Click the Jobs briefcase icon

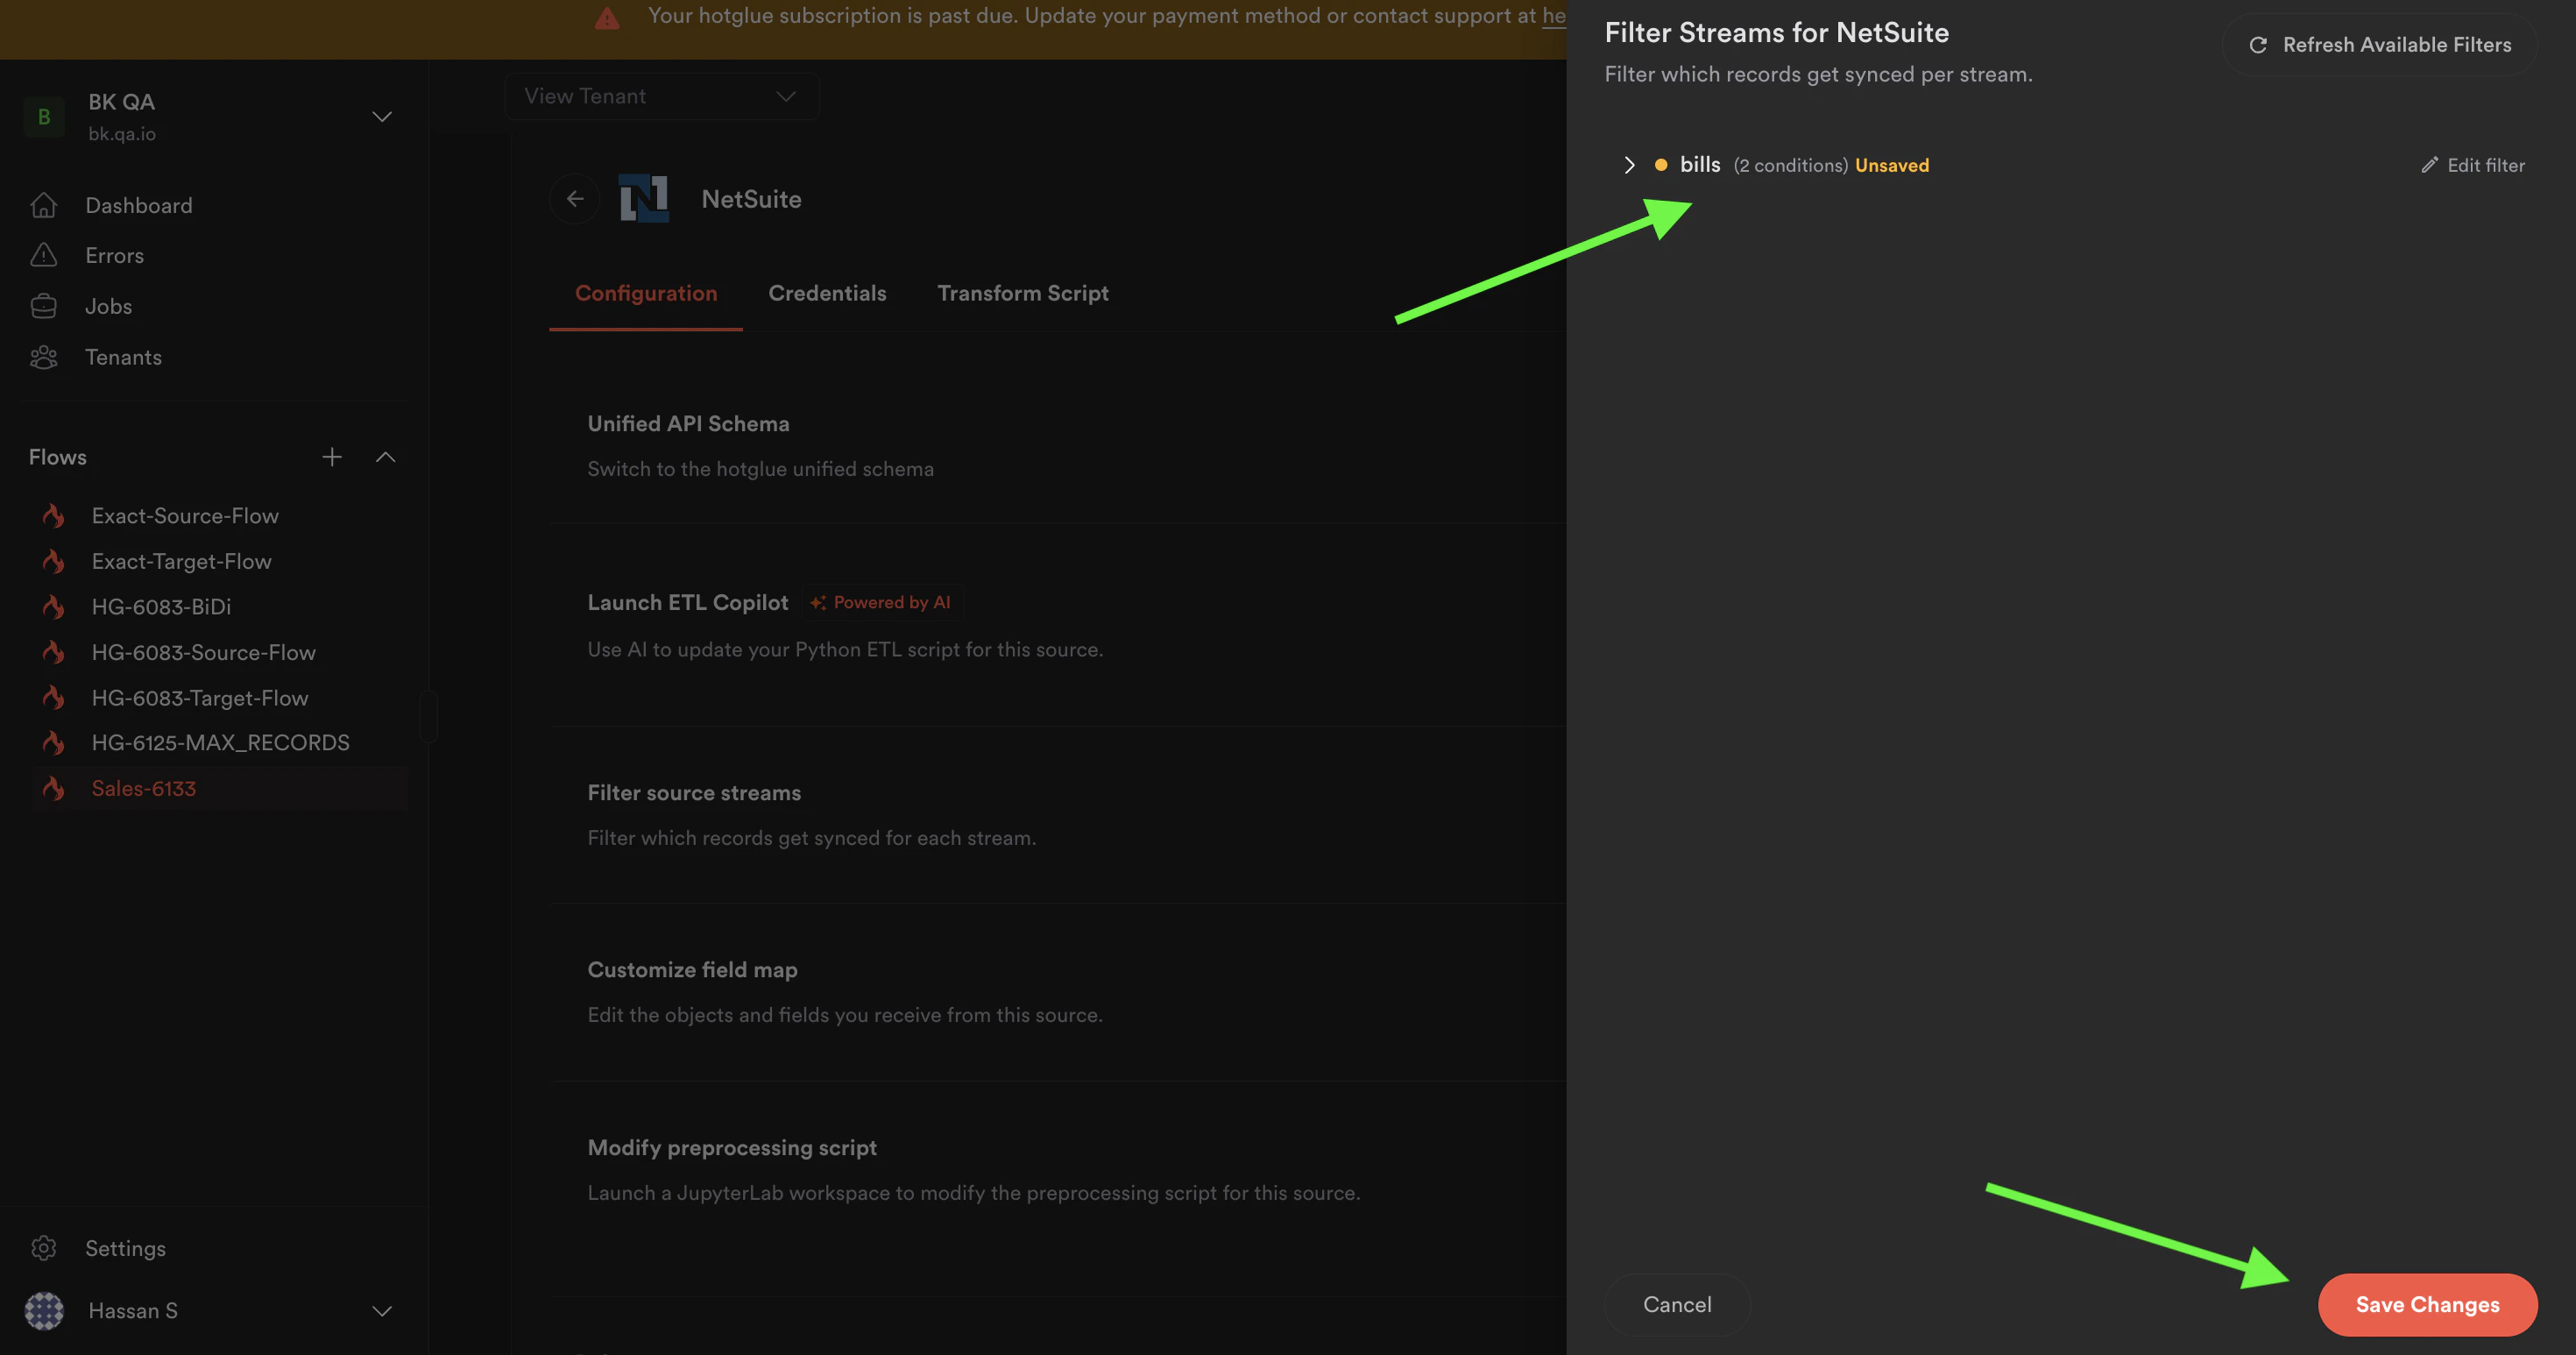pyautogui.click(x=43, y=306)
